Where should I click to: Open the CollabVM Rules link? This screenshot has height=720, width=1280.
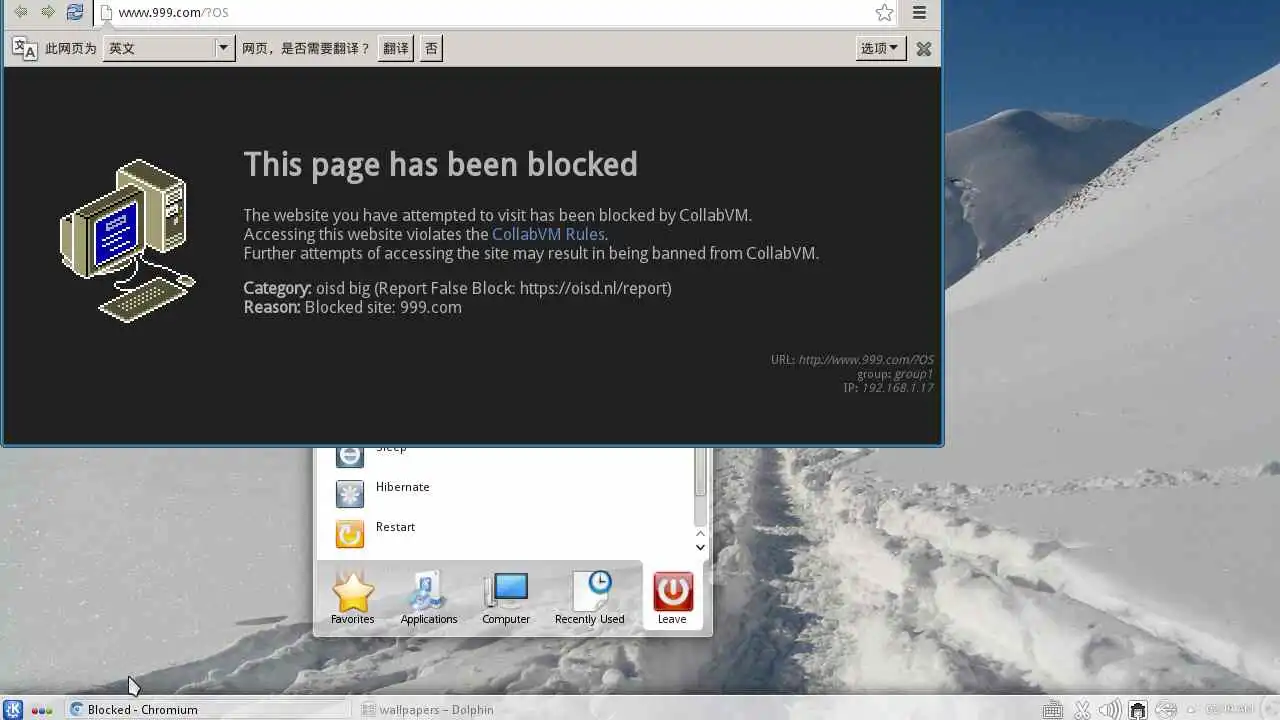pos(548,234)
